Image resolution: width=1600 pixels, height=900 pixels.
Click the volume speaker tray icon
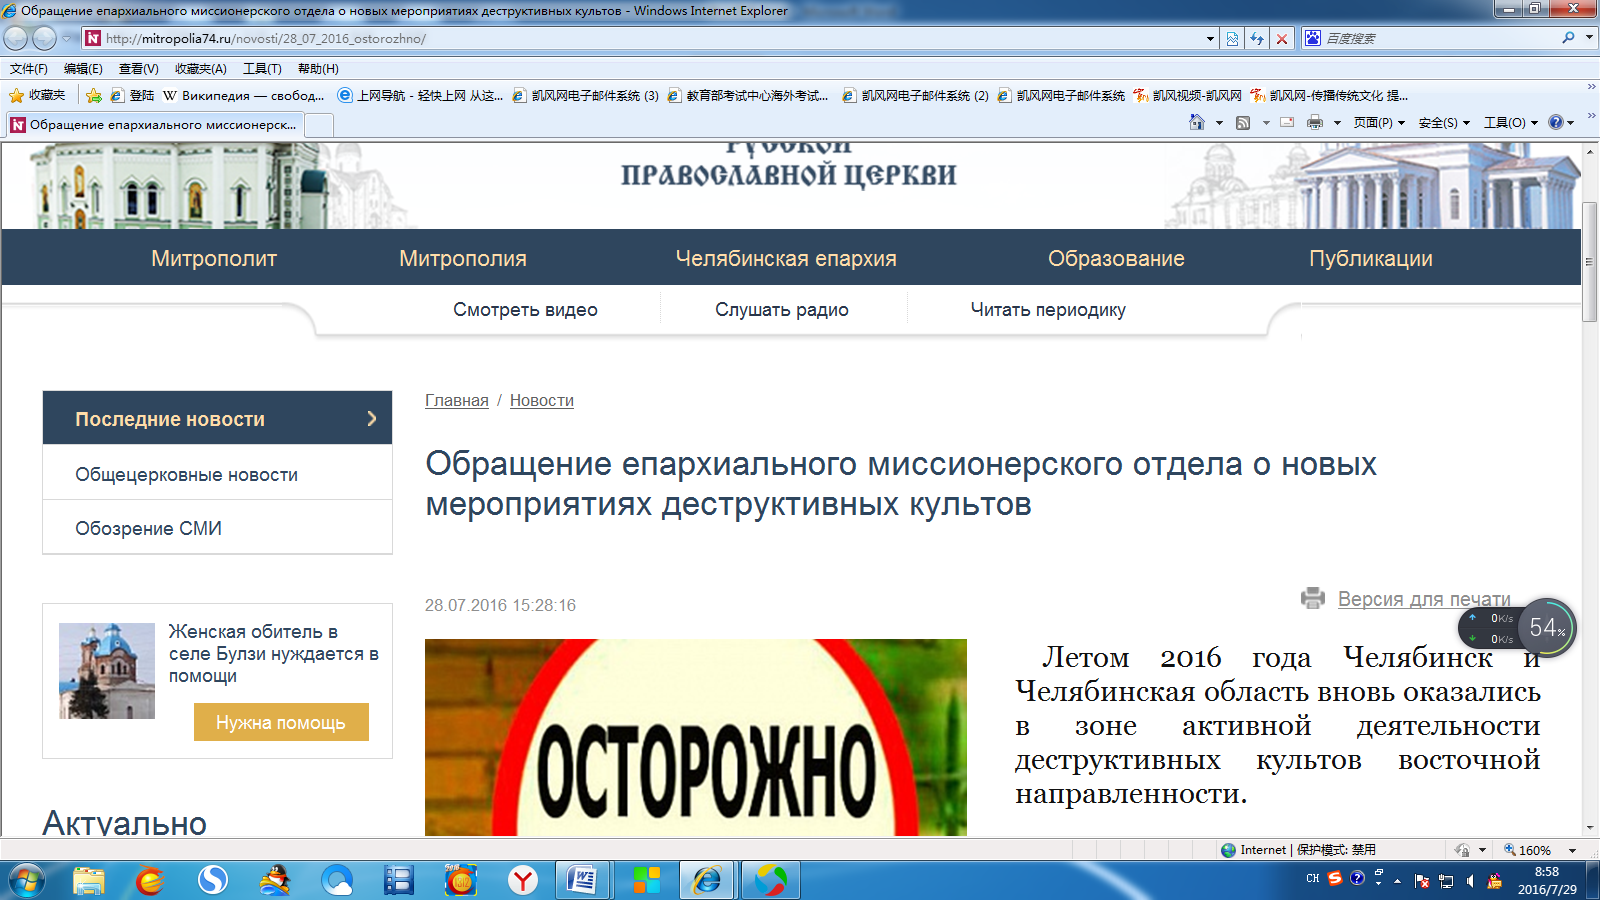pos(1470,881)
